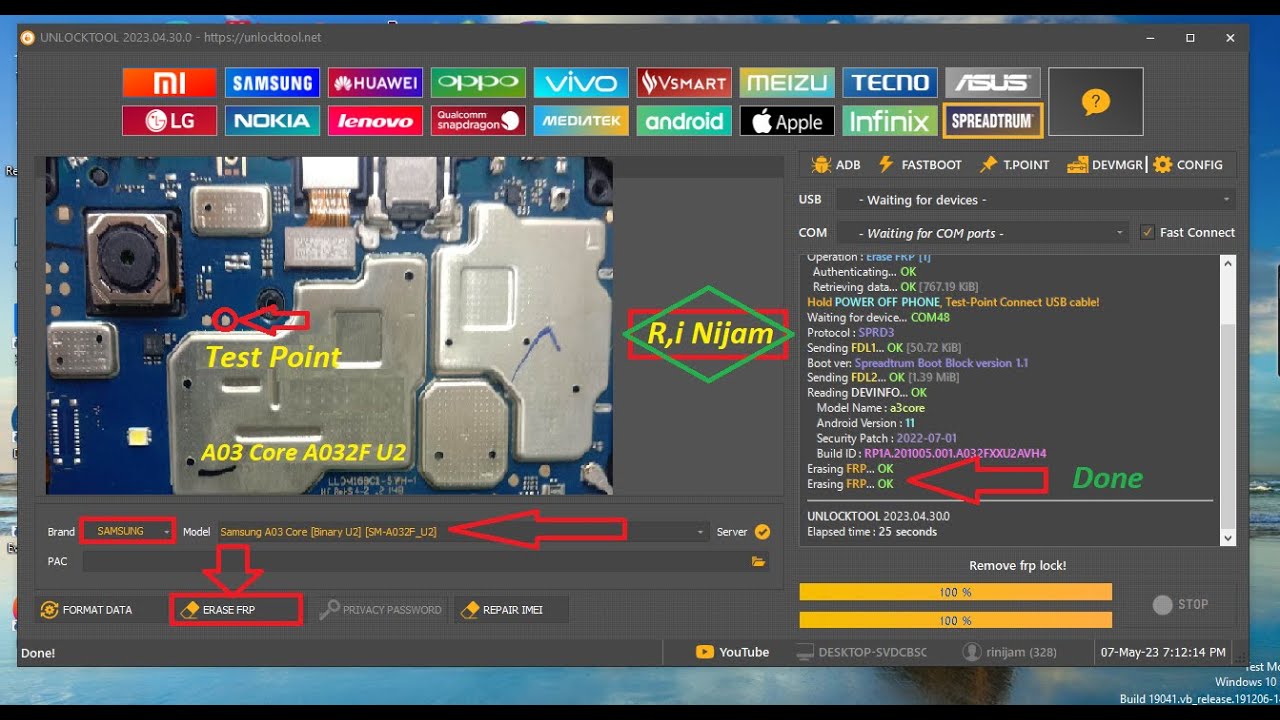Click the PRIVACY PASSWORD button
This screenshot has width=1280, height=720.
point(381,609)
